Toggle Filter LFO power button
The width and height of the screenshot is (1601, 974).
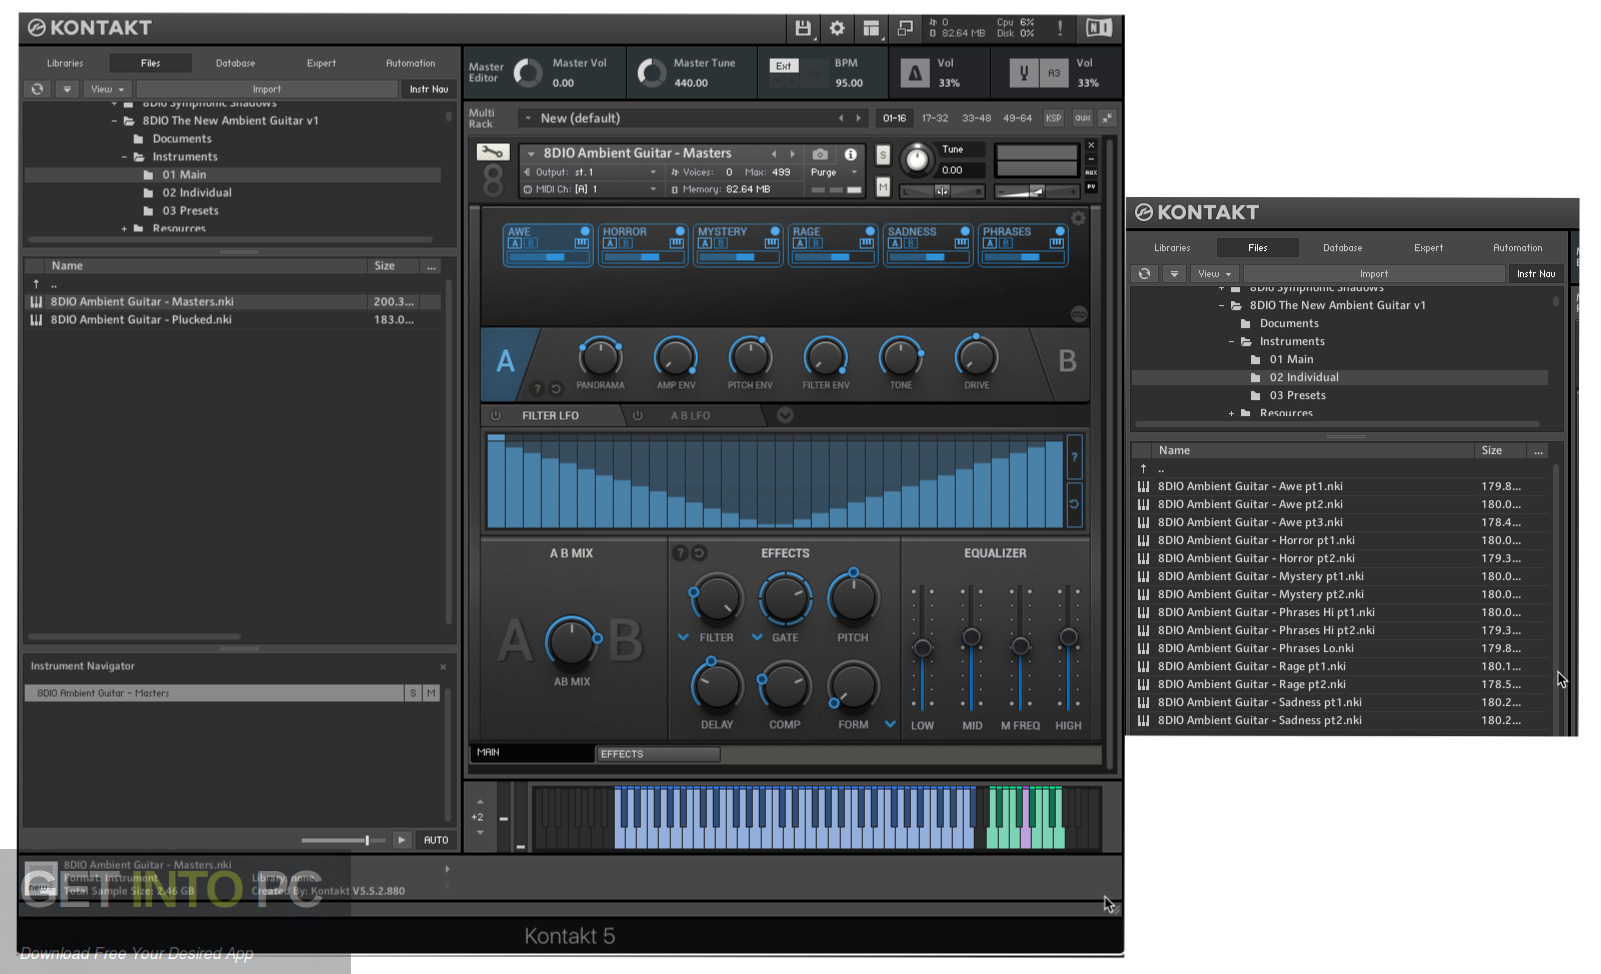coord(495,415)
